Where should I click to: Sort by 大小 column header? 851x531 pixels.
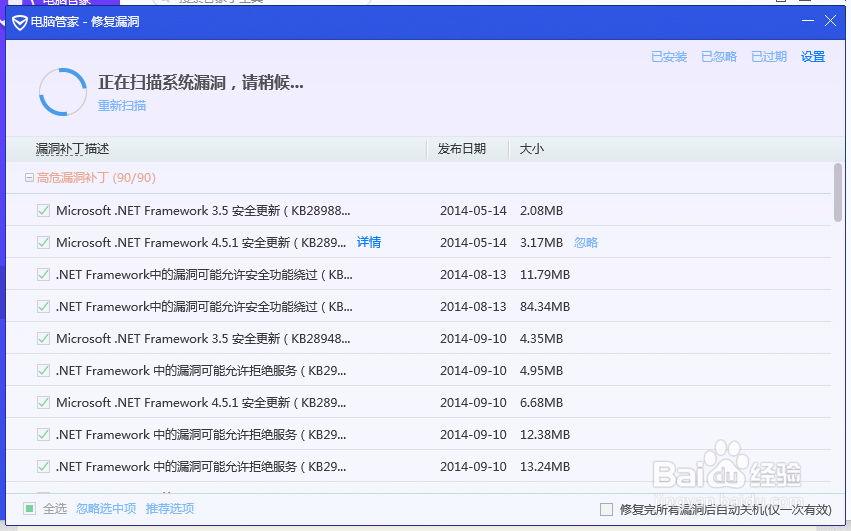coord(531,149)
